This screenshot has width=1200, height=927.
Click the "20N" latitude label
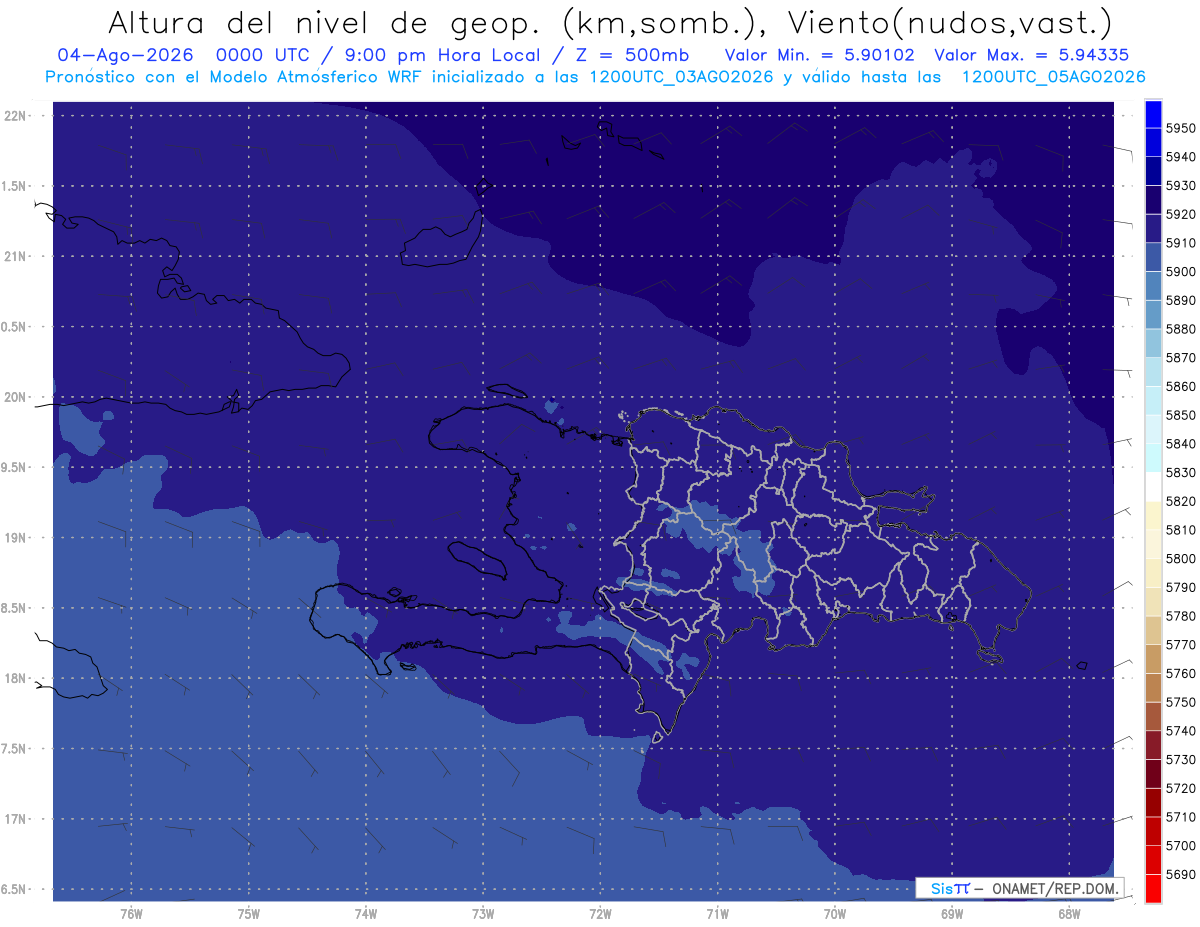pos(15,398)
